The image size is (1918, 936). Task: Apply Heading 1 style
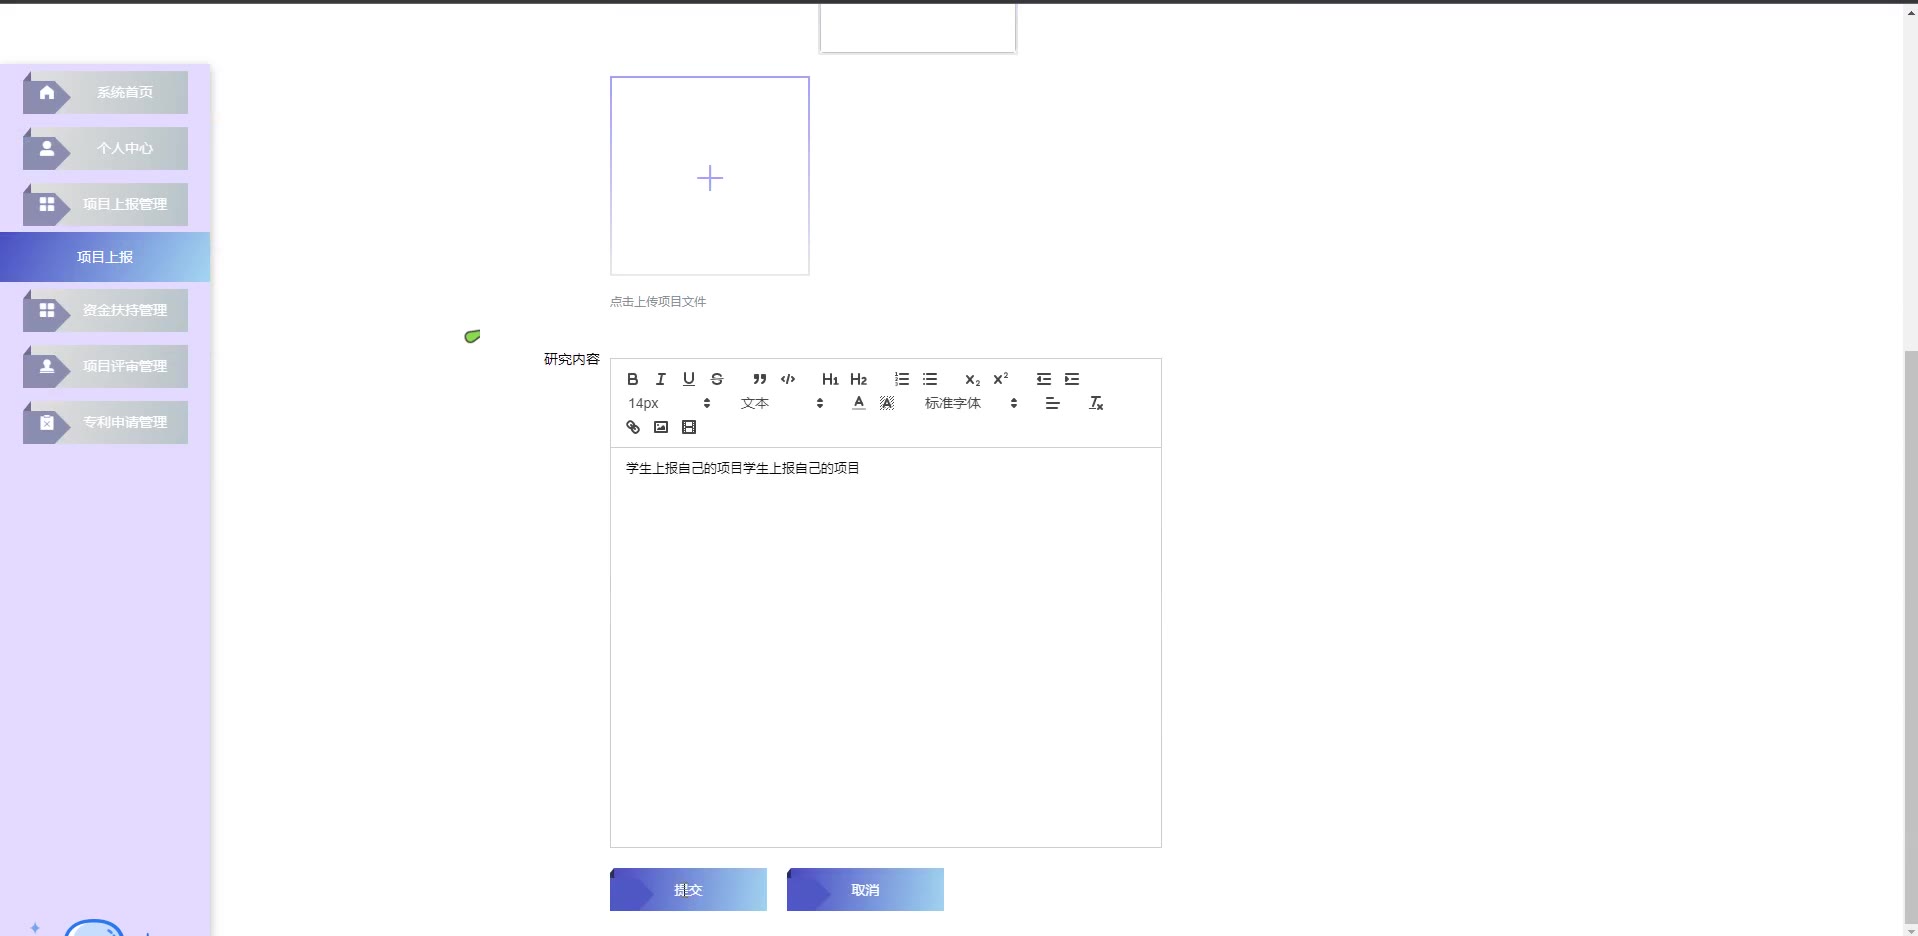(830, 379)
